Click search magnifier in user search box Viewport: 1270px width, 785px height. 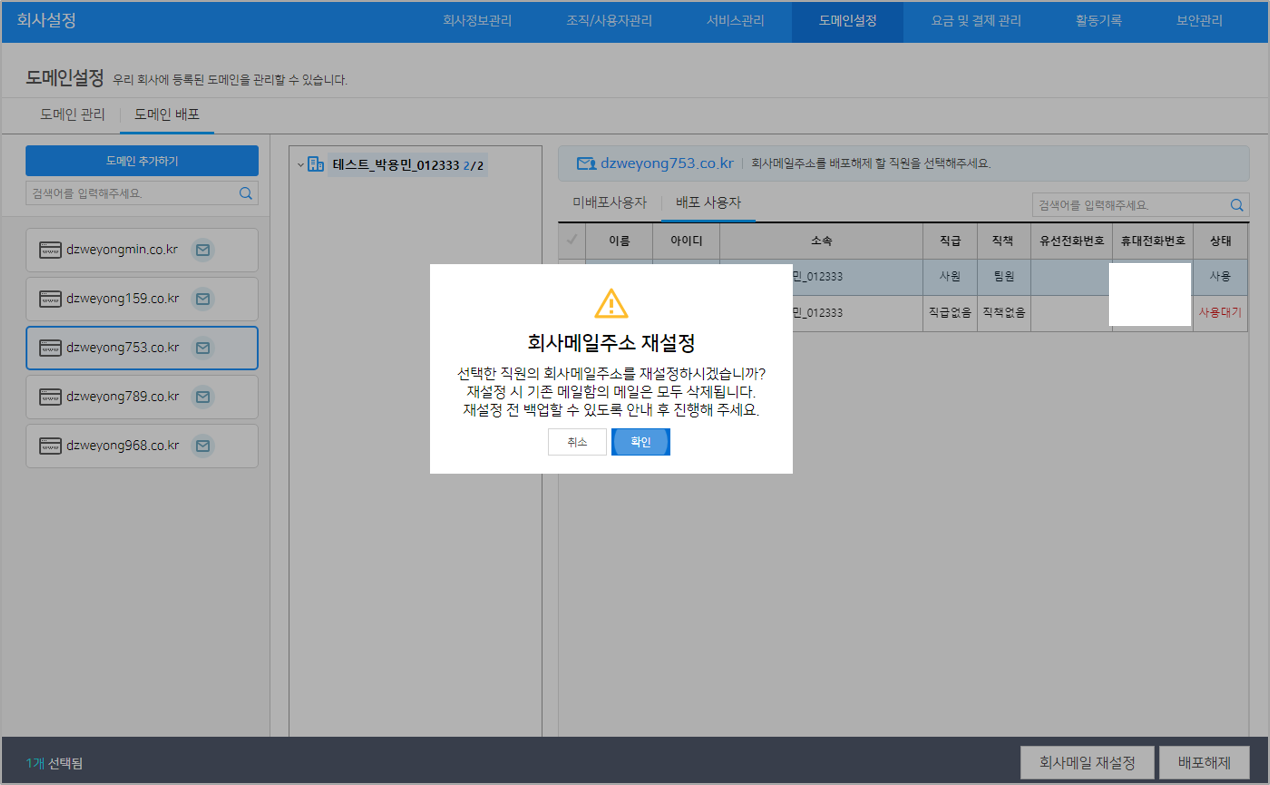point(1237,206)
